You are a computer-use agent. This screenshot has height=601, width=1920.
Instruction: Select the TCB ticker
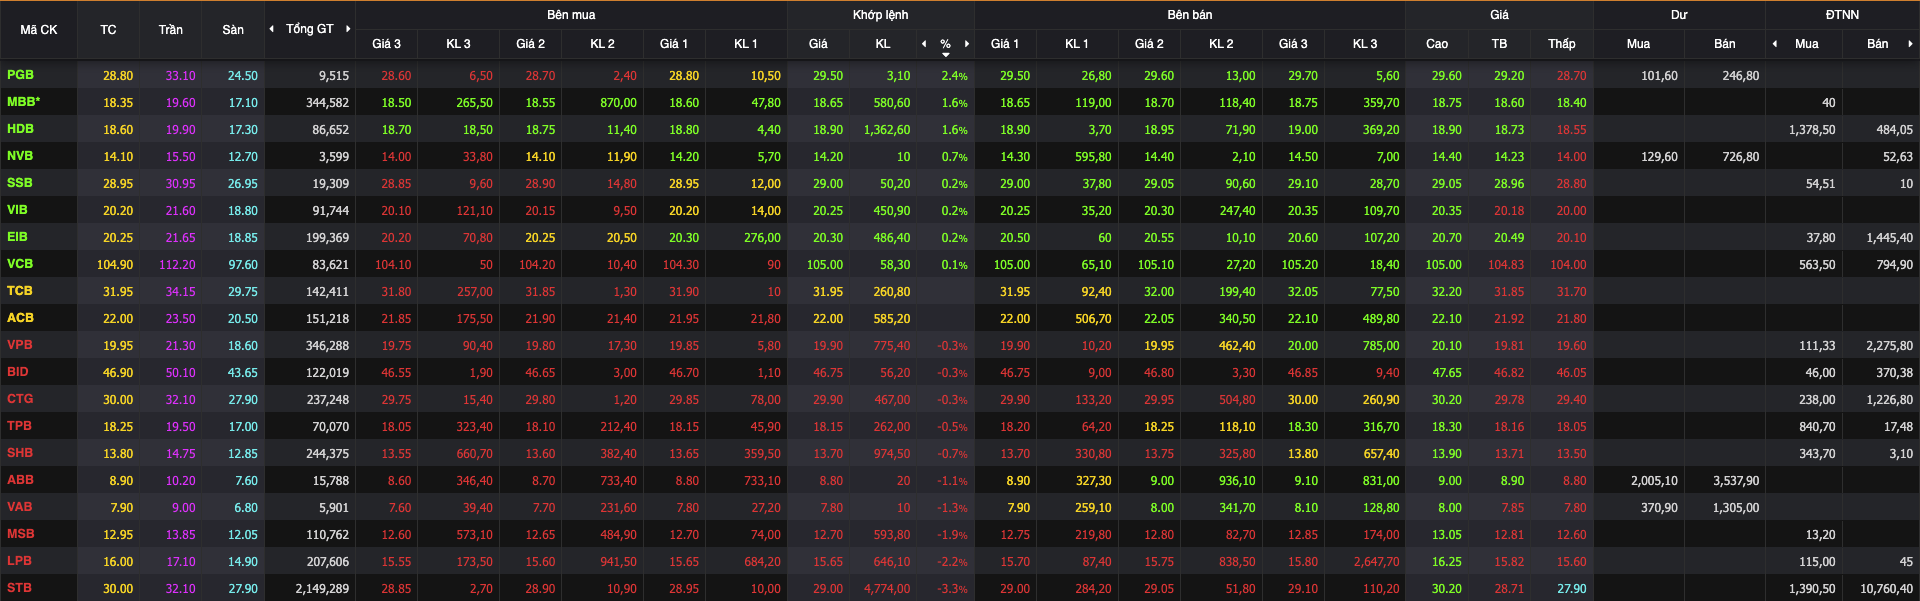pyautogui.click(x=20, y=291)
